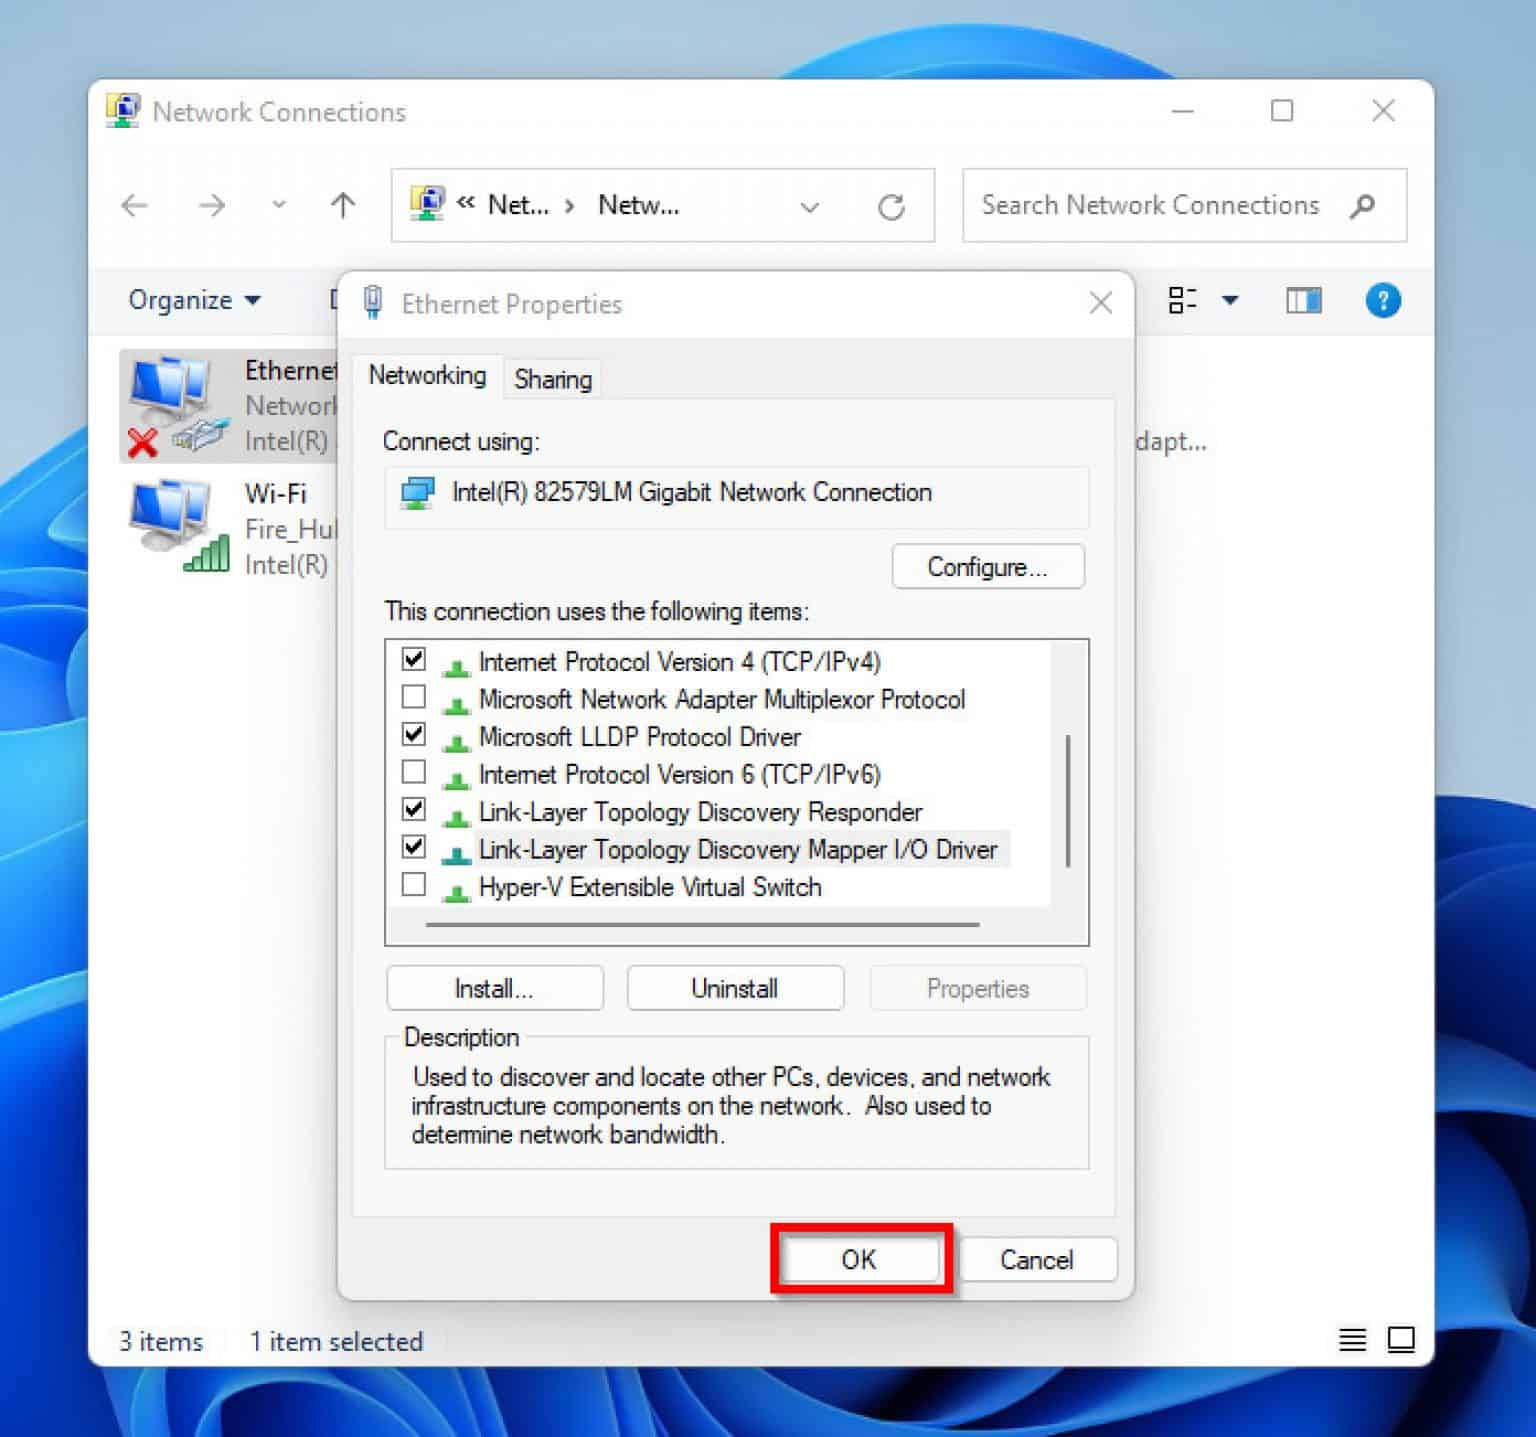The image size is (1536, 1437).
Task: Toggle the preview pane icon
Action: (x=1301, y=300)
